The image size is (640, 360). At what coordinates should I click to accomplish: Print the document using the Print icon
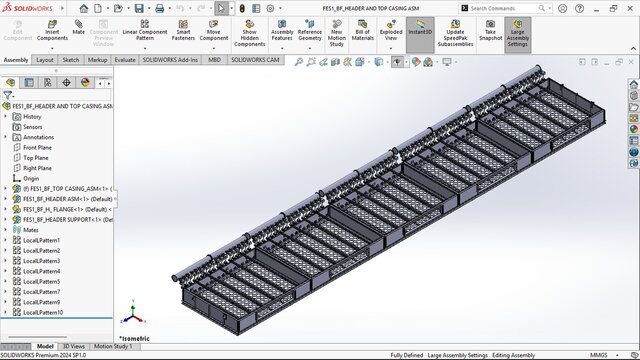click(160, 8)
